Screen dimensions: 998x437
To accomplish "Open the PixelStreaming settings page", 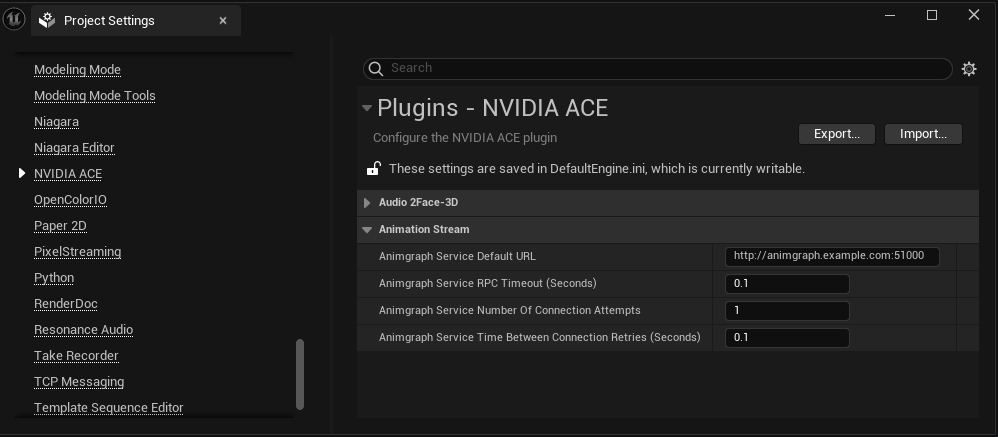I will click(x=77, y=252).
